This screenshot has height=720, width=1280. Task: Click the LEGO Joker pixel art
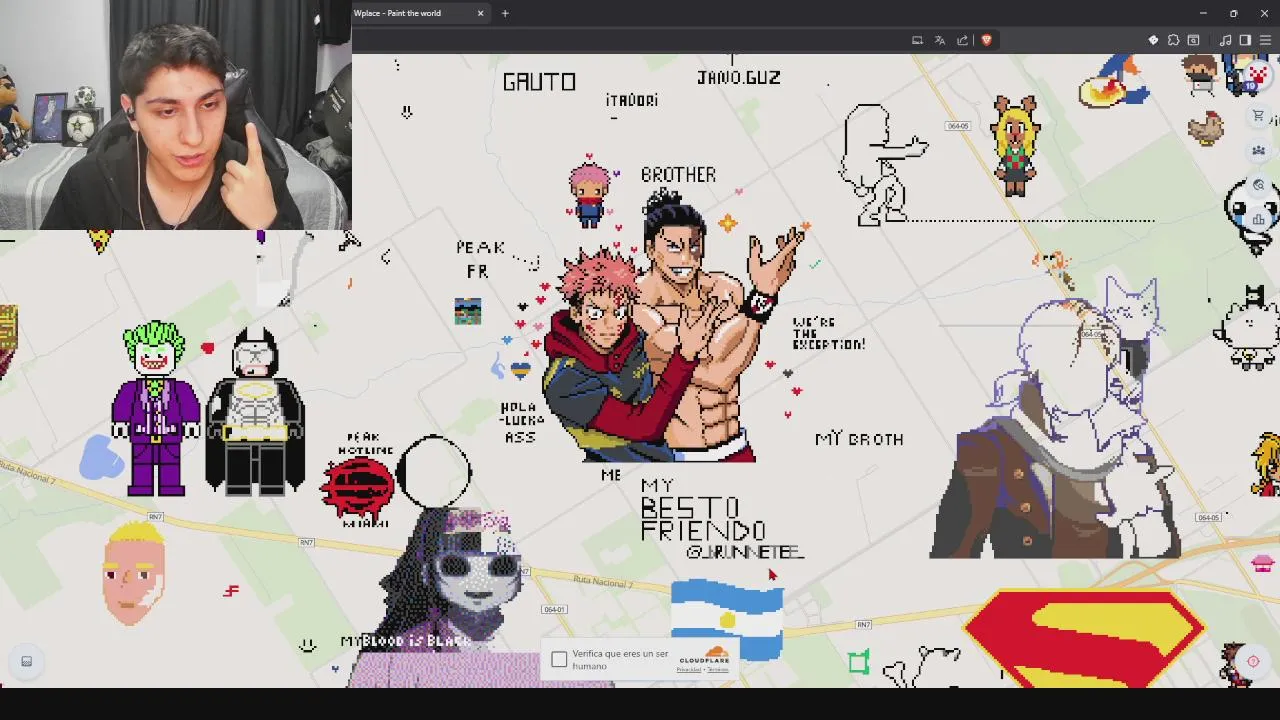[155, 409]
